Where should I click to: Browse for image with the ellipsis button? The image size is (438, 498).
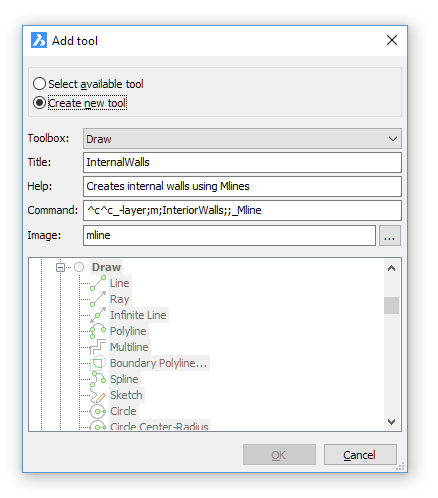pyautogui.click(x=390, y=235)
